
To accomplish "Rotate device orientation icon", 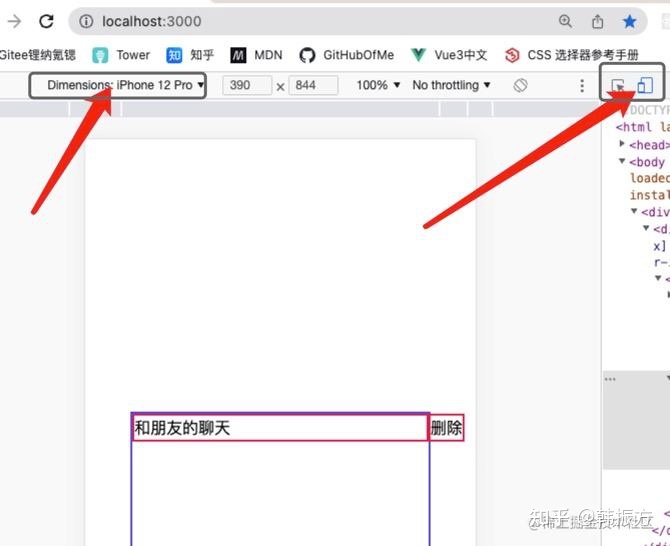I will click(520, 85).
